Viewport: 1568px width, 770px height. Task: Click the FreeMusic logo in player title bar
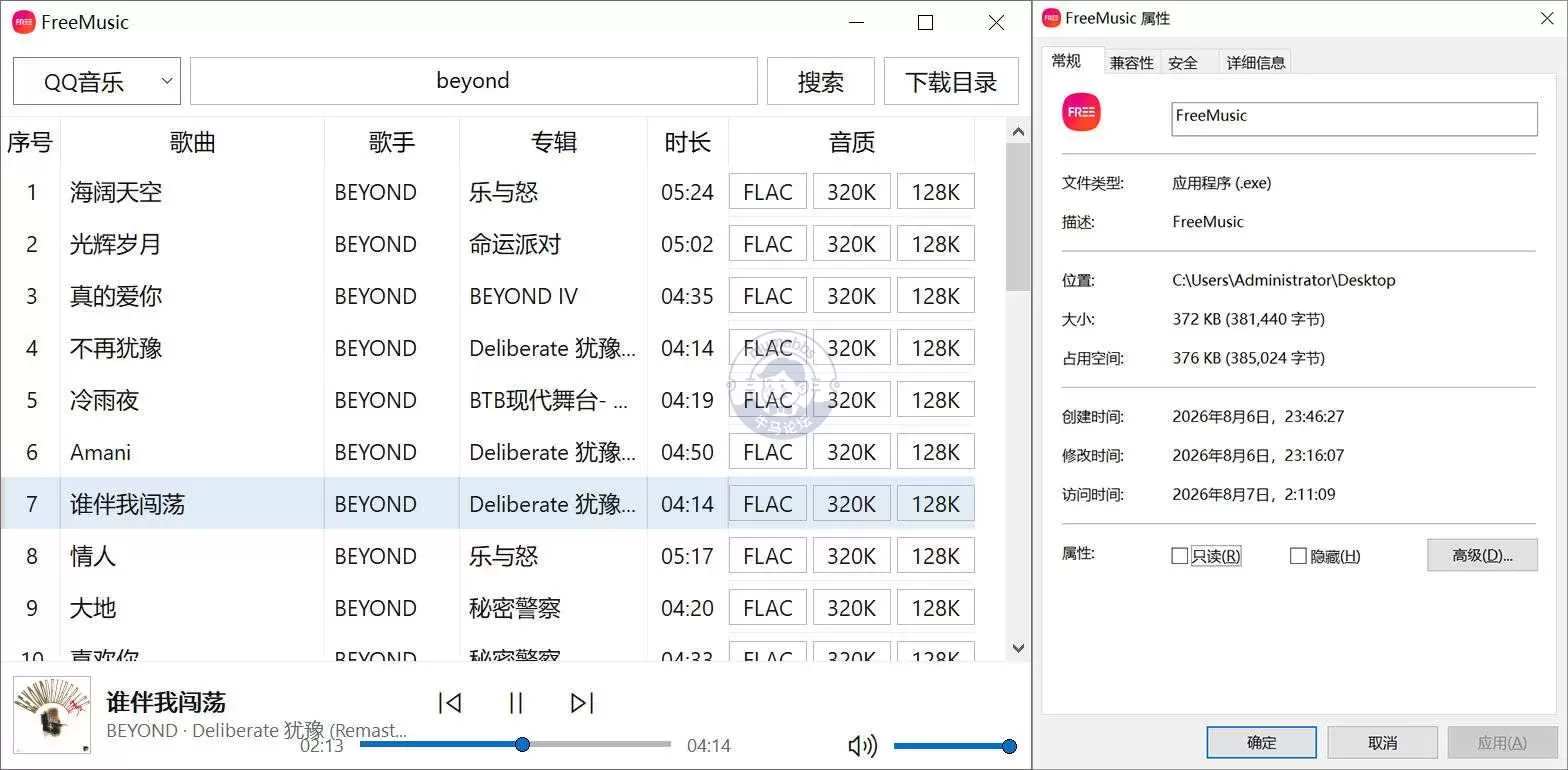point(23,22)
